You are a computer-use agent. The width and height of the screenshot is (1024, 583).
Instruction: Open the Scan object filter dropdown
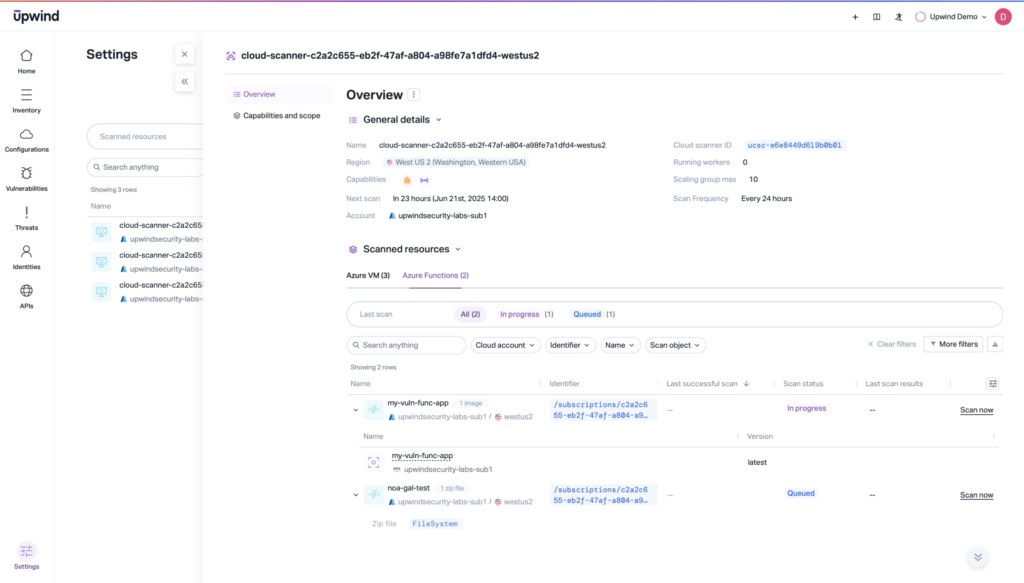coord(675,345)
